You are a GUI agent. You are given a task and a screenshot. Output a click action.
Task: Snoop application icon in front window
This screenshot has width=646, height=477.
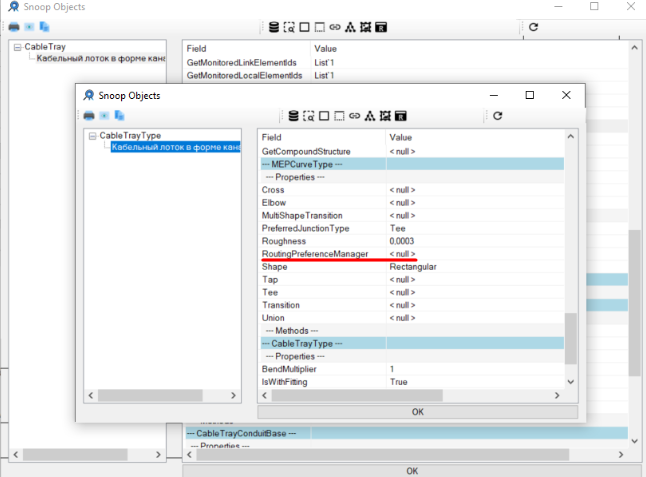tap(400, 116)
